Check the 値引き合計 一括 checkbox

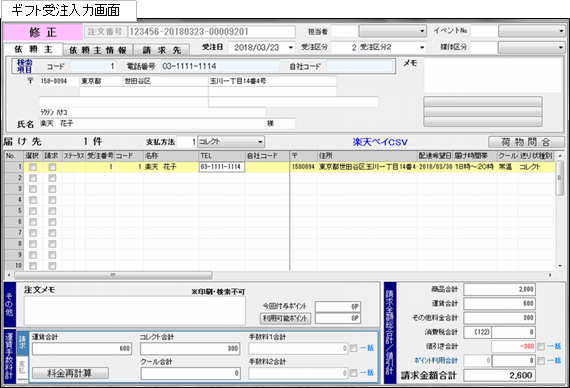541,347
